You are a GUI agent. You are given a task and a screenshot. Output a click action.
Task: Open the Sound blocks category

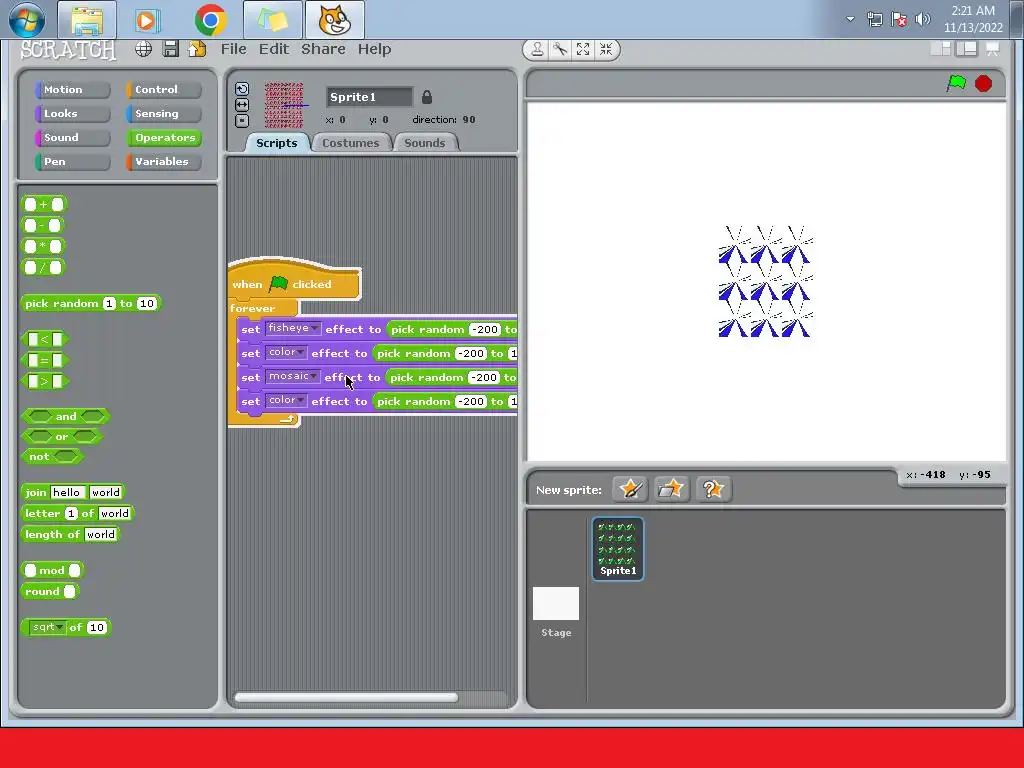click(72, 138)
